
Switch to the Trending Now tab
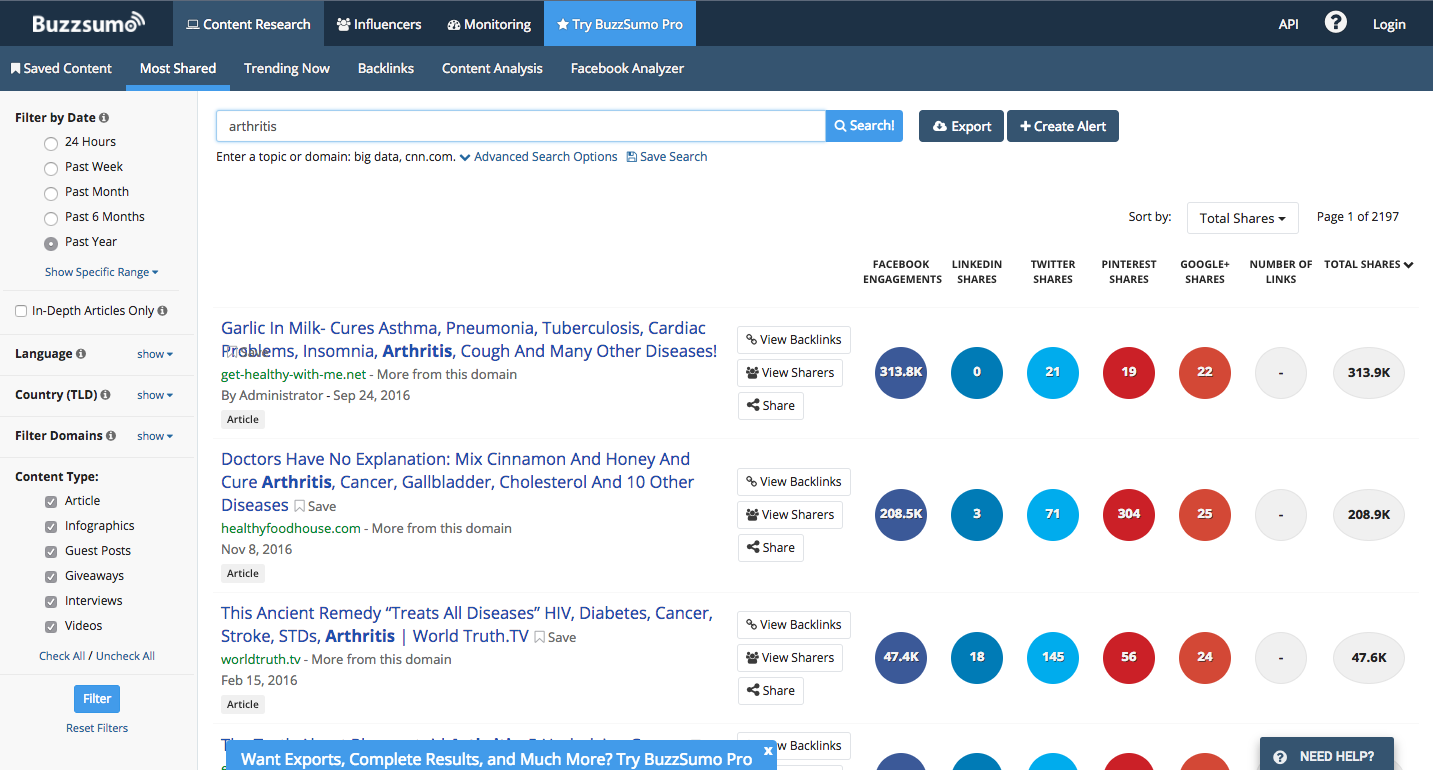pyautogui.click(x=286, y=68)
